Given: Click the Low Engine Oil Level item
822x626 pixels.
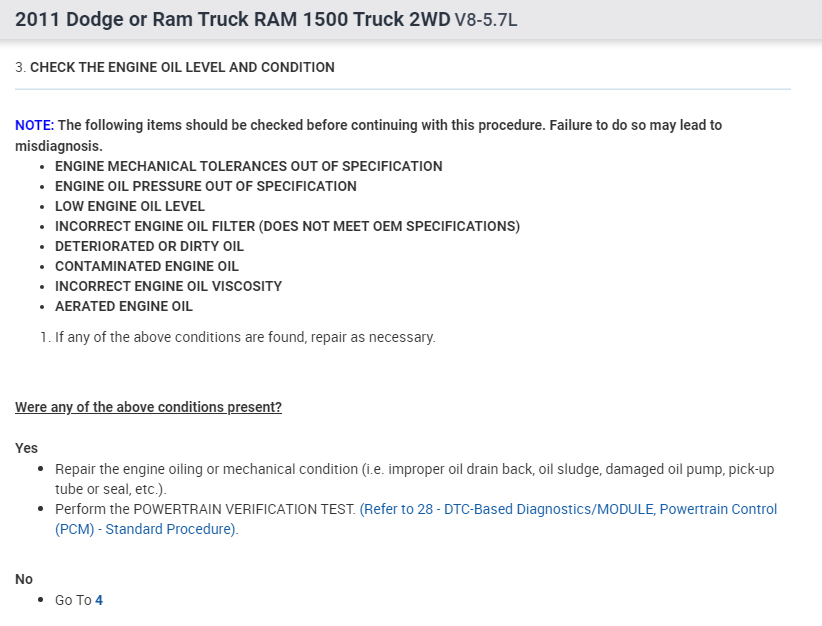Looking at the screenshot, I should [x=130, y=206].
